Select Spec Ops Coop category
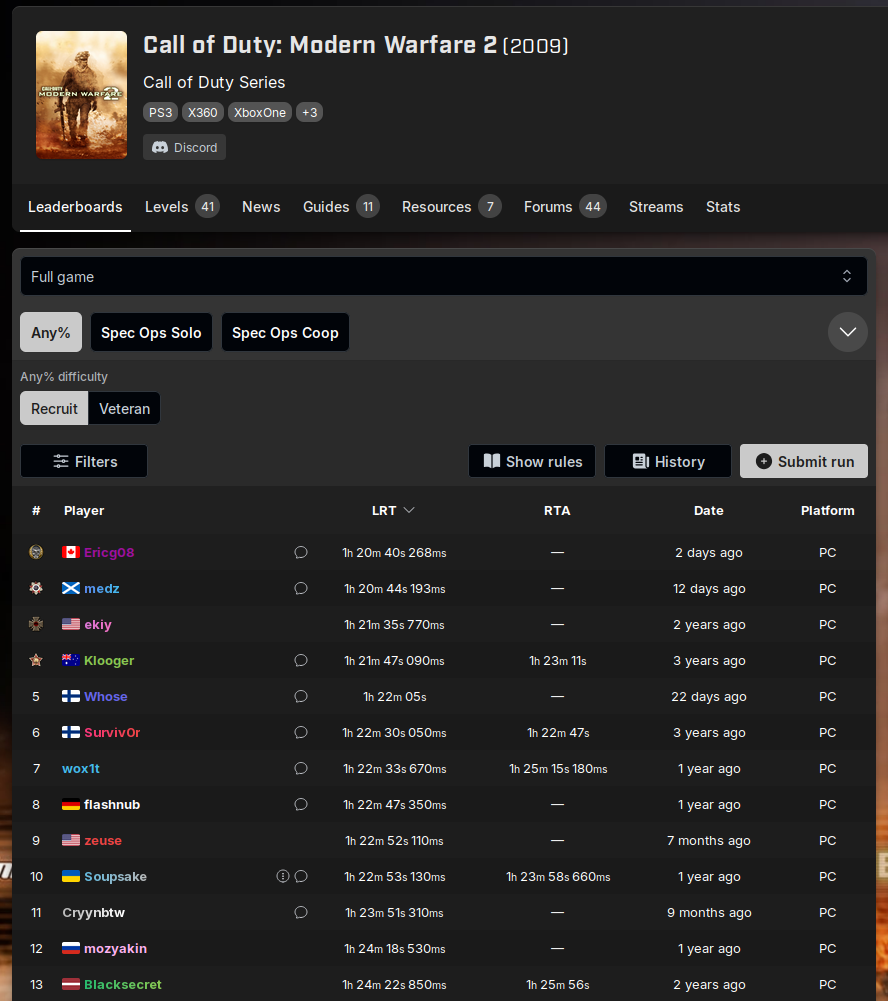888x1001 pixels. click(x=285, y=332)
